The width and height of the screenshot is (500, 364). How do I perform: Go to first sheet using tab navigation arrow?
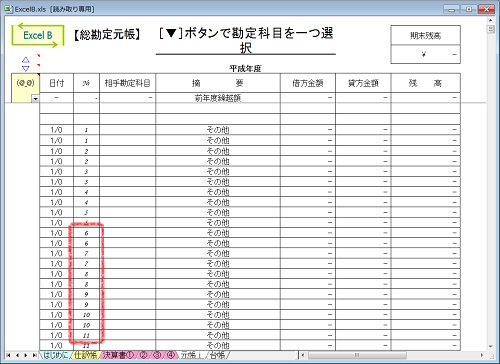tap(9, 355)
